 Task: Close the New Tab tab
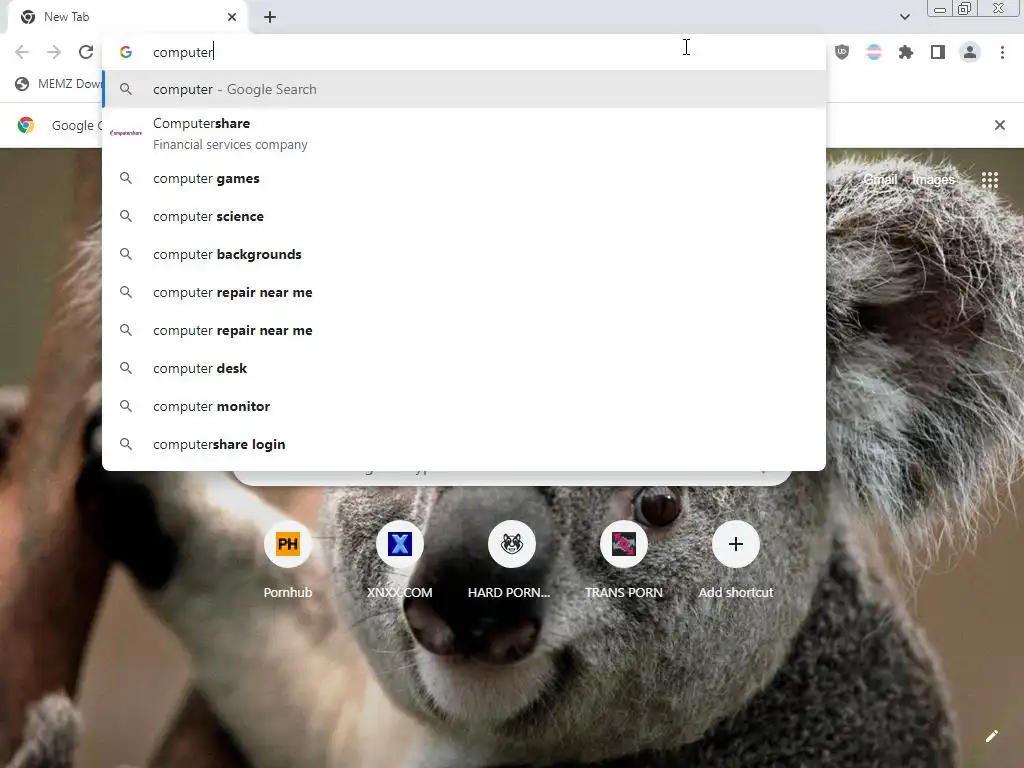click(x=232, y=17)
